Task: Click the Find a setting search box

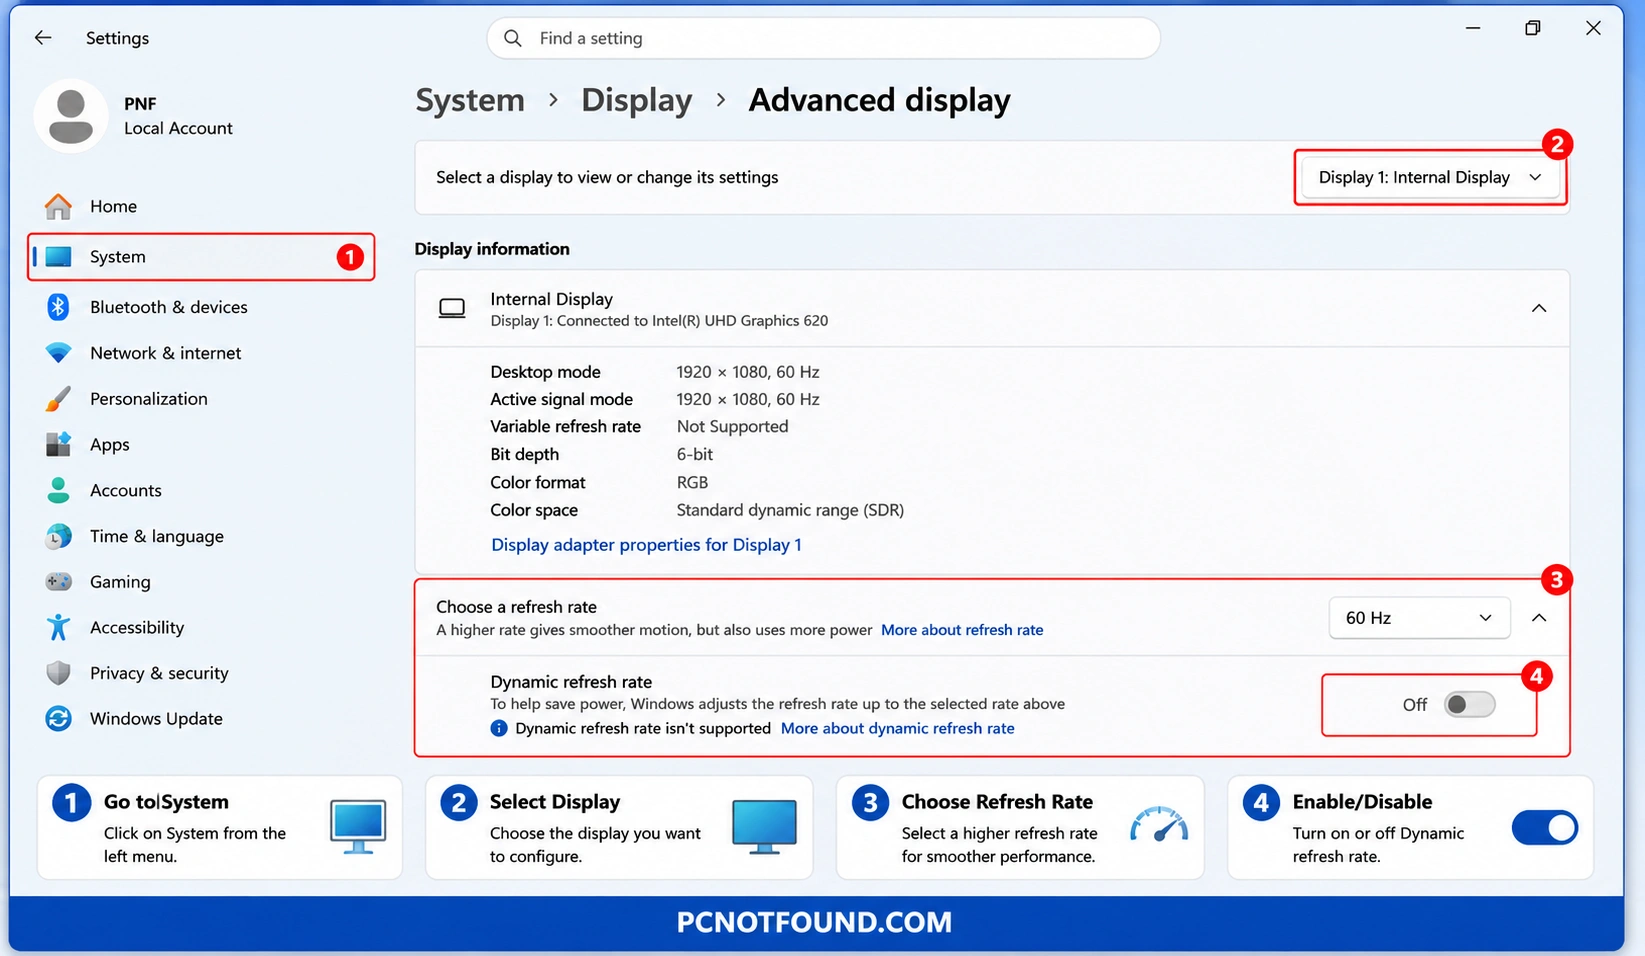Action: point(823,38)
